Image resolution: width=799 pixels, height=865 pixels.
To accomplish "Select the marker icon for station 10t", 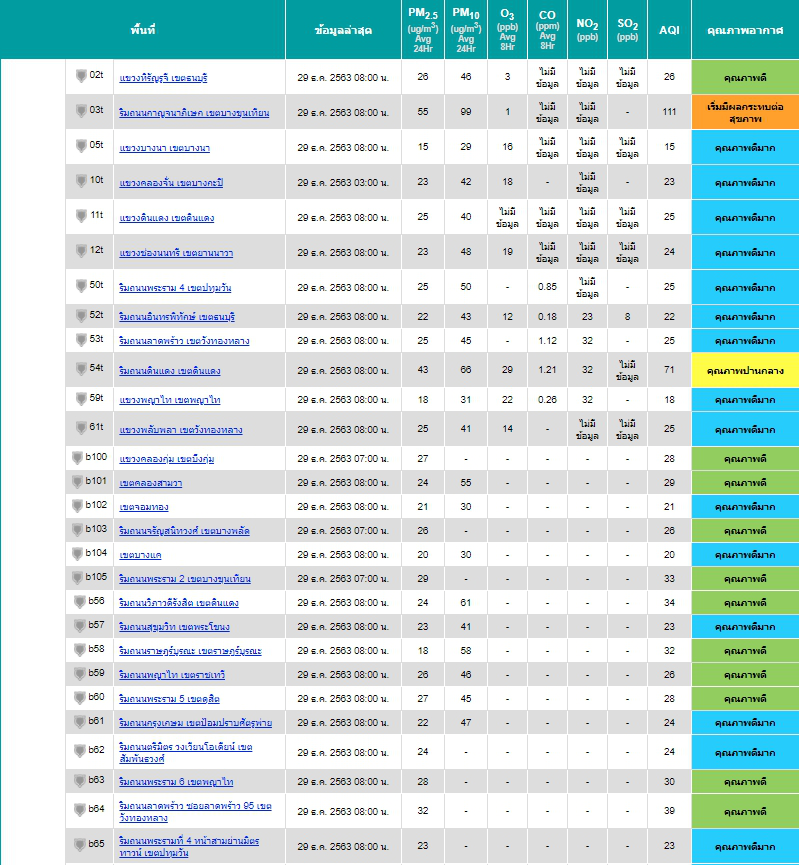I will click(81, 180).
